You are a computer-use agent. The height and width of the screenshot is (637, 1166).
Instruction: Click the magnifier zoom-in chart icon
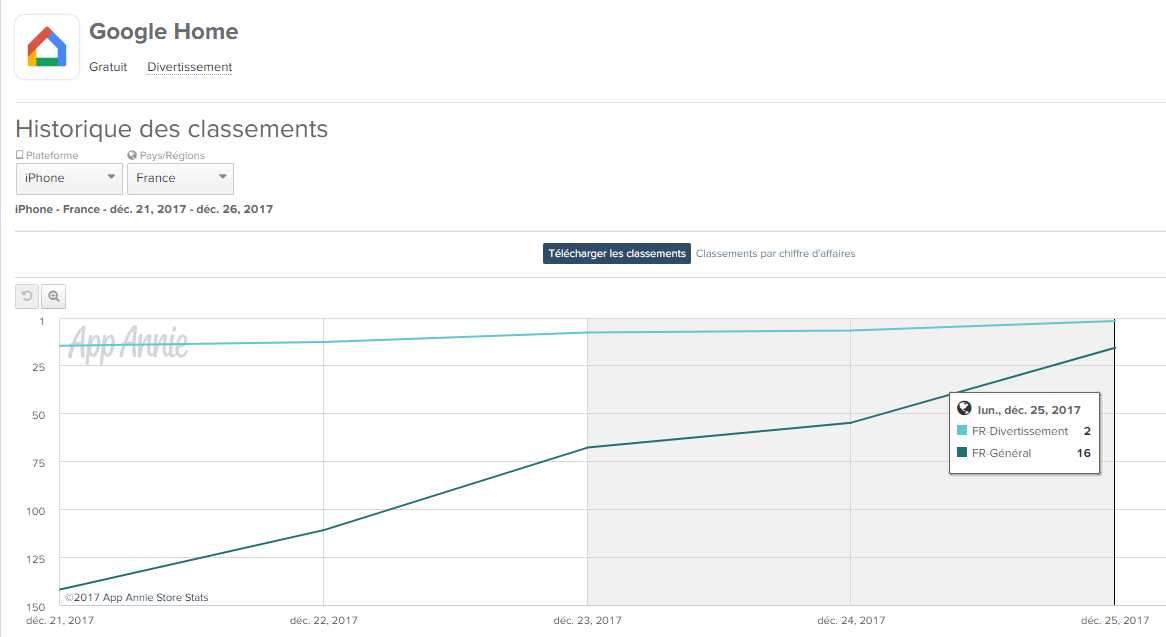(x=54, y=296)
